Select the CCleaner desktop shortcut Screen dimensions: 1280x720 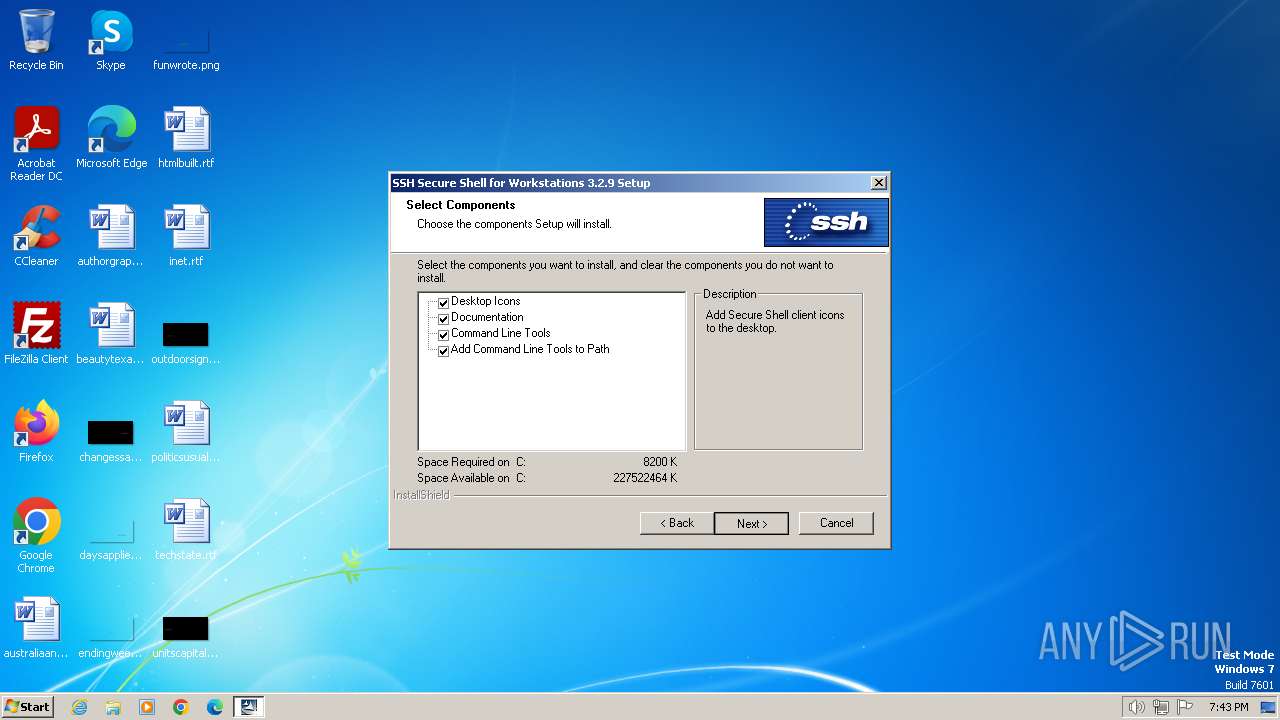pos(36,236)
